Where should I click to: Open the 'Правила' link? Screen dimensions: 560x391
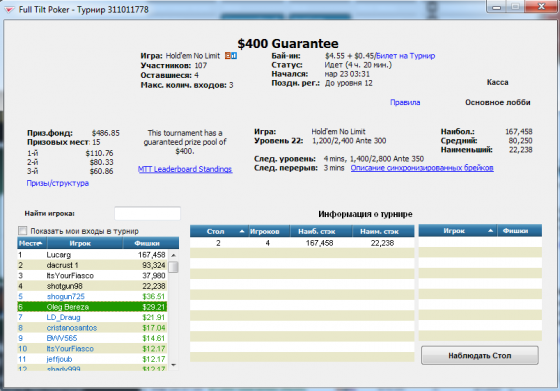(x=405, y=102)
